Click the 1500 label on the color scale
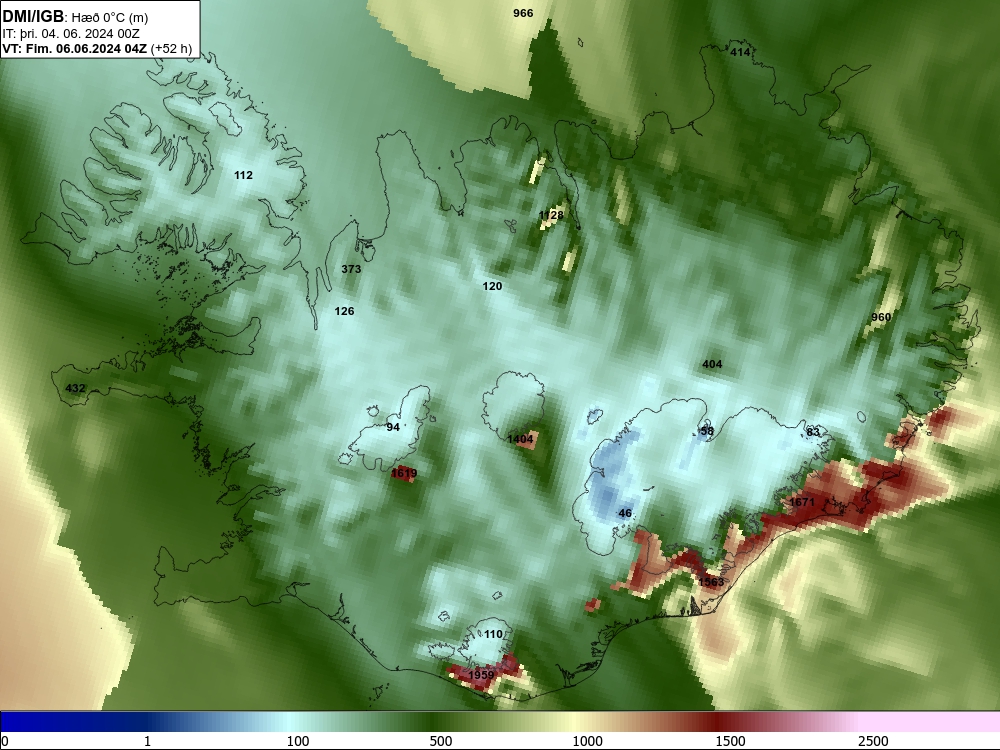 coord(731,741)
